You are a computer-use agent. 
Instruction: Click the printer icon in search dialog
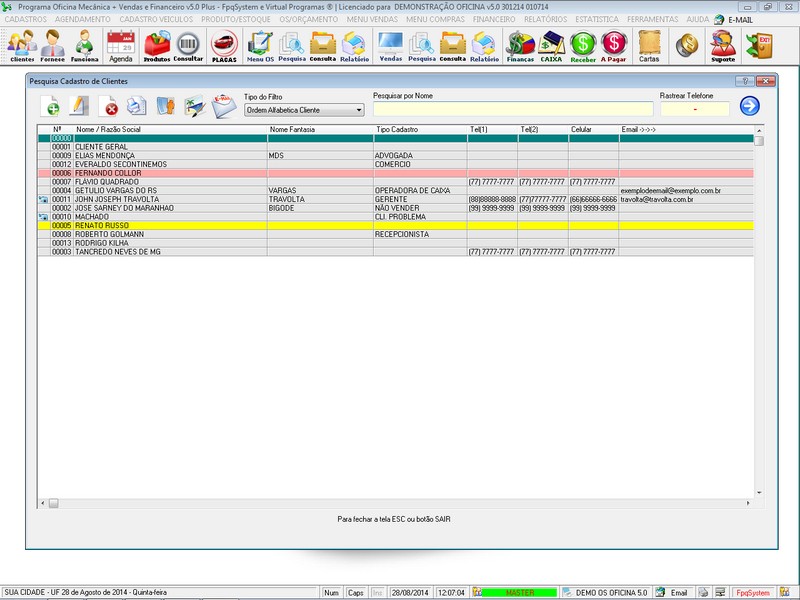[x=137, y=106]
